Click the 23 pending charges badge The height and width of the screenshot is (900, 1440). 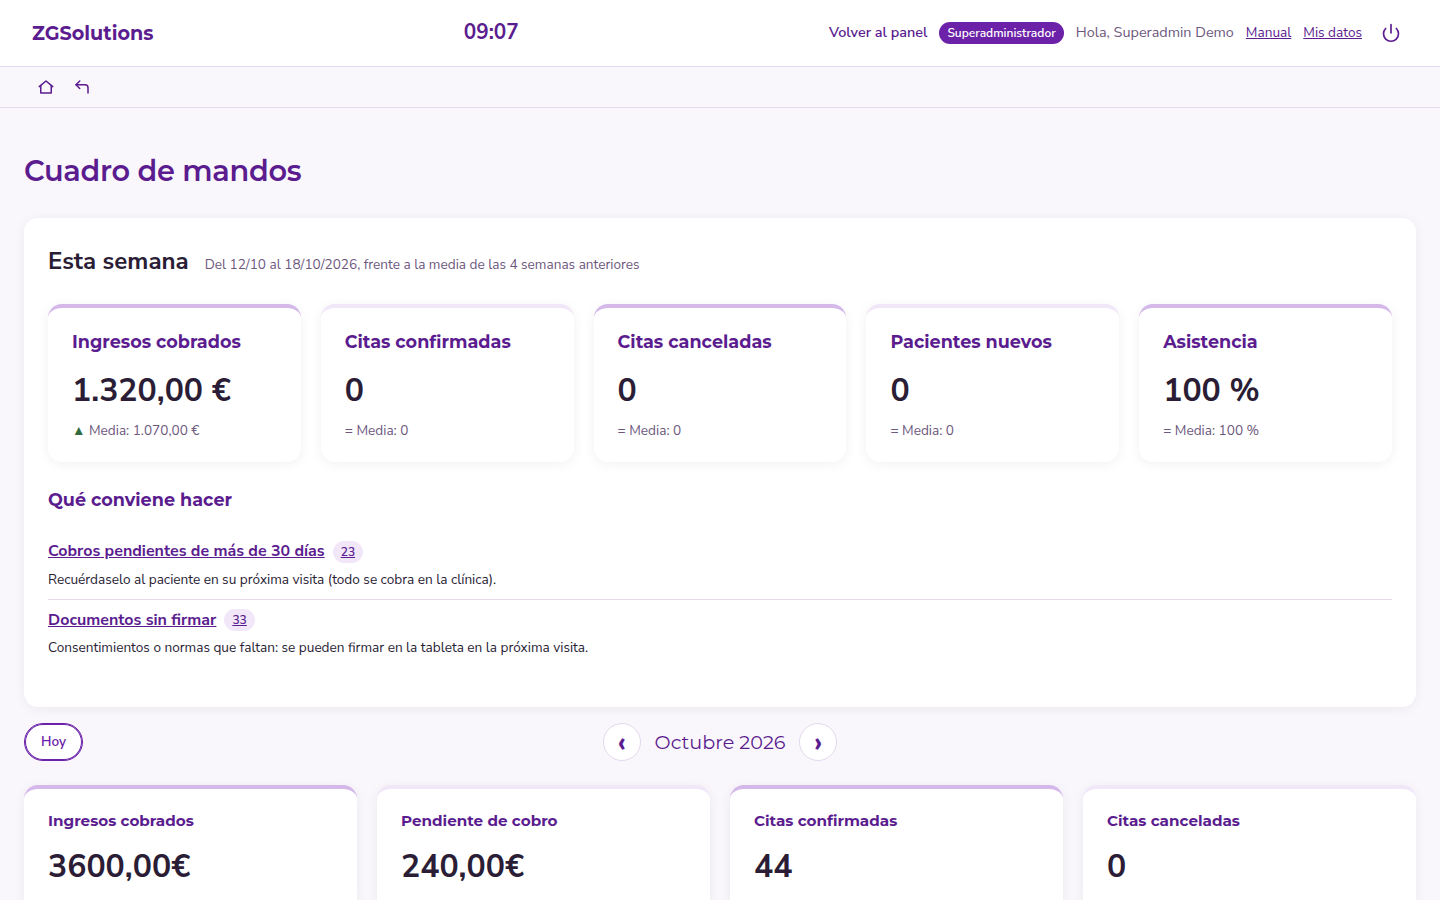tap(348, 552)
